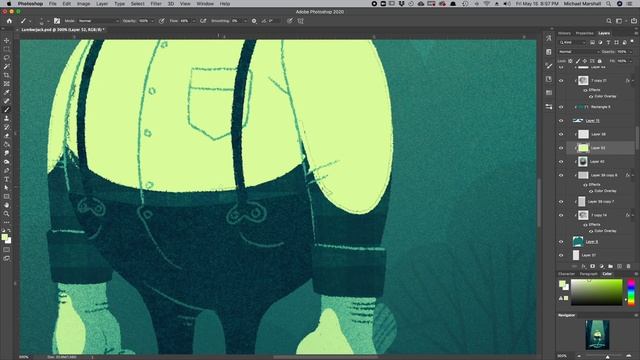The width and height of the screenshot is (640, 360).
Task: Toggle pressure for opacity icon
Action: [162, 20]
